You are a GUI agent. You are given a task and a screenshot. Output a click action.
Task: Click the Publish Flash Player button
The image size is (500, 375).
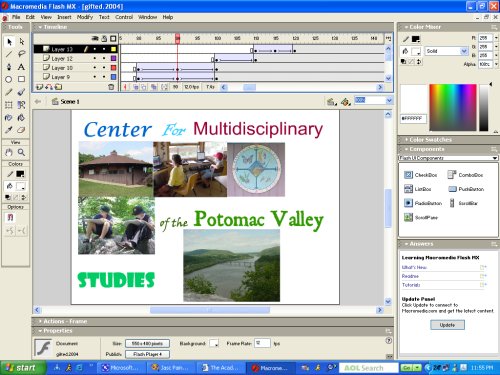147,354
